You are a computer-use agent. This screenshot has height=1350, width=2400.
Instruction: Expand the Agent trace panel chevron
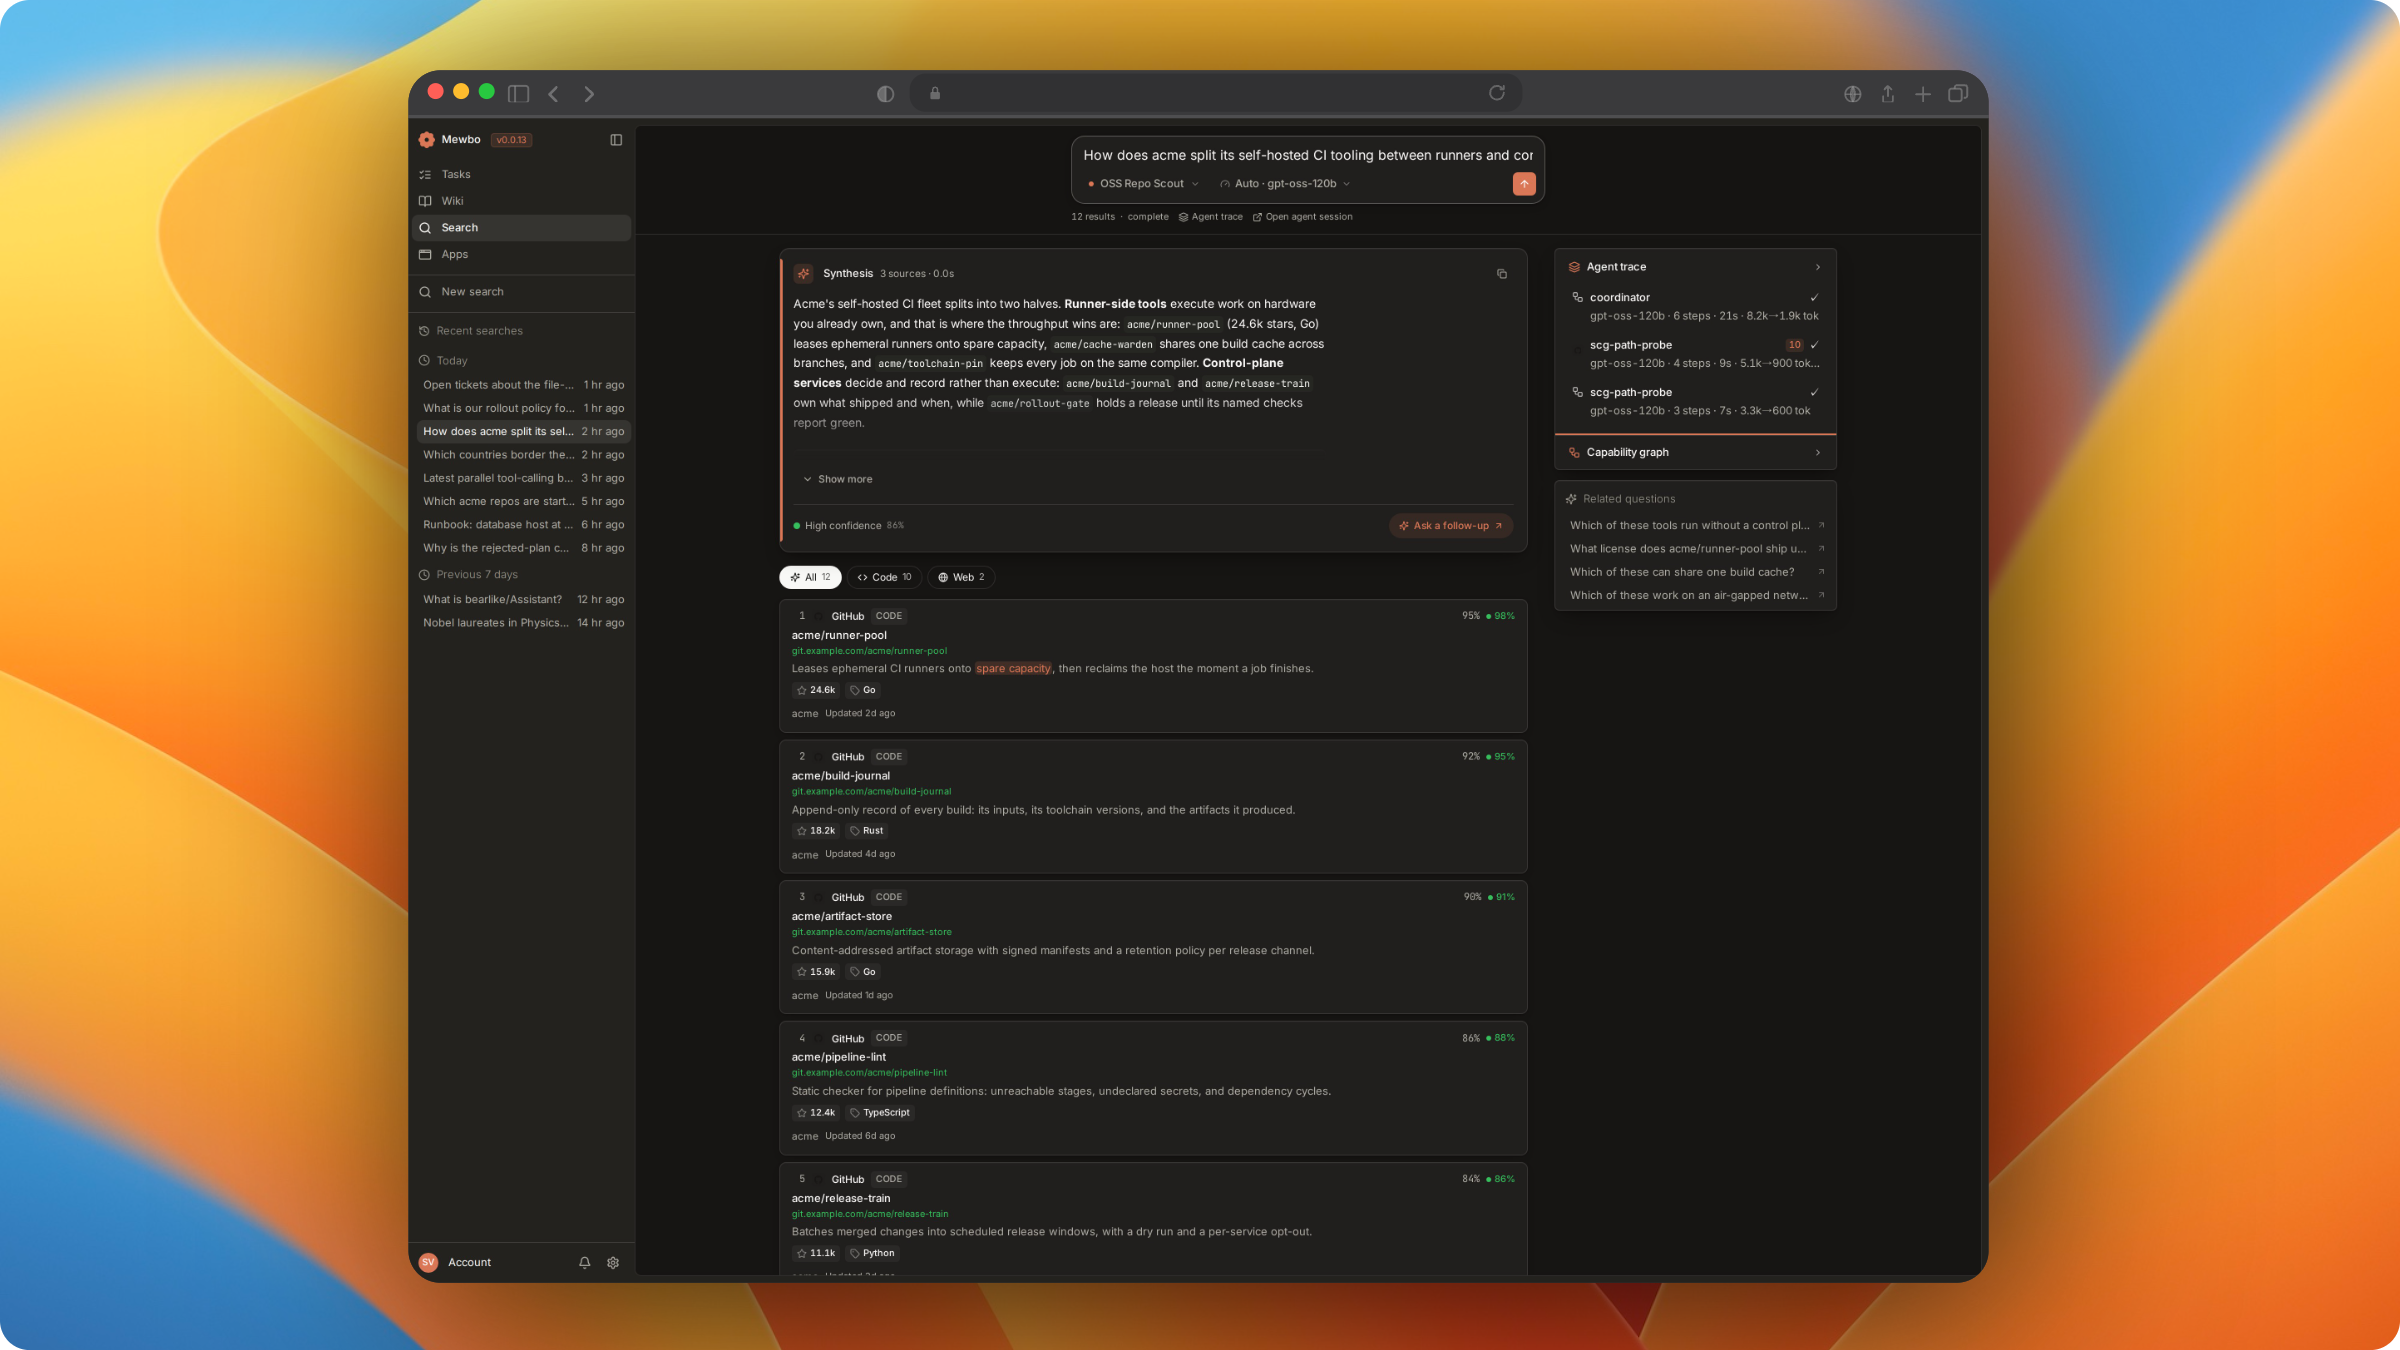1818,267
